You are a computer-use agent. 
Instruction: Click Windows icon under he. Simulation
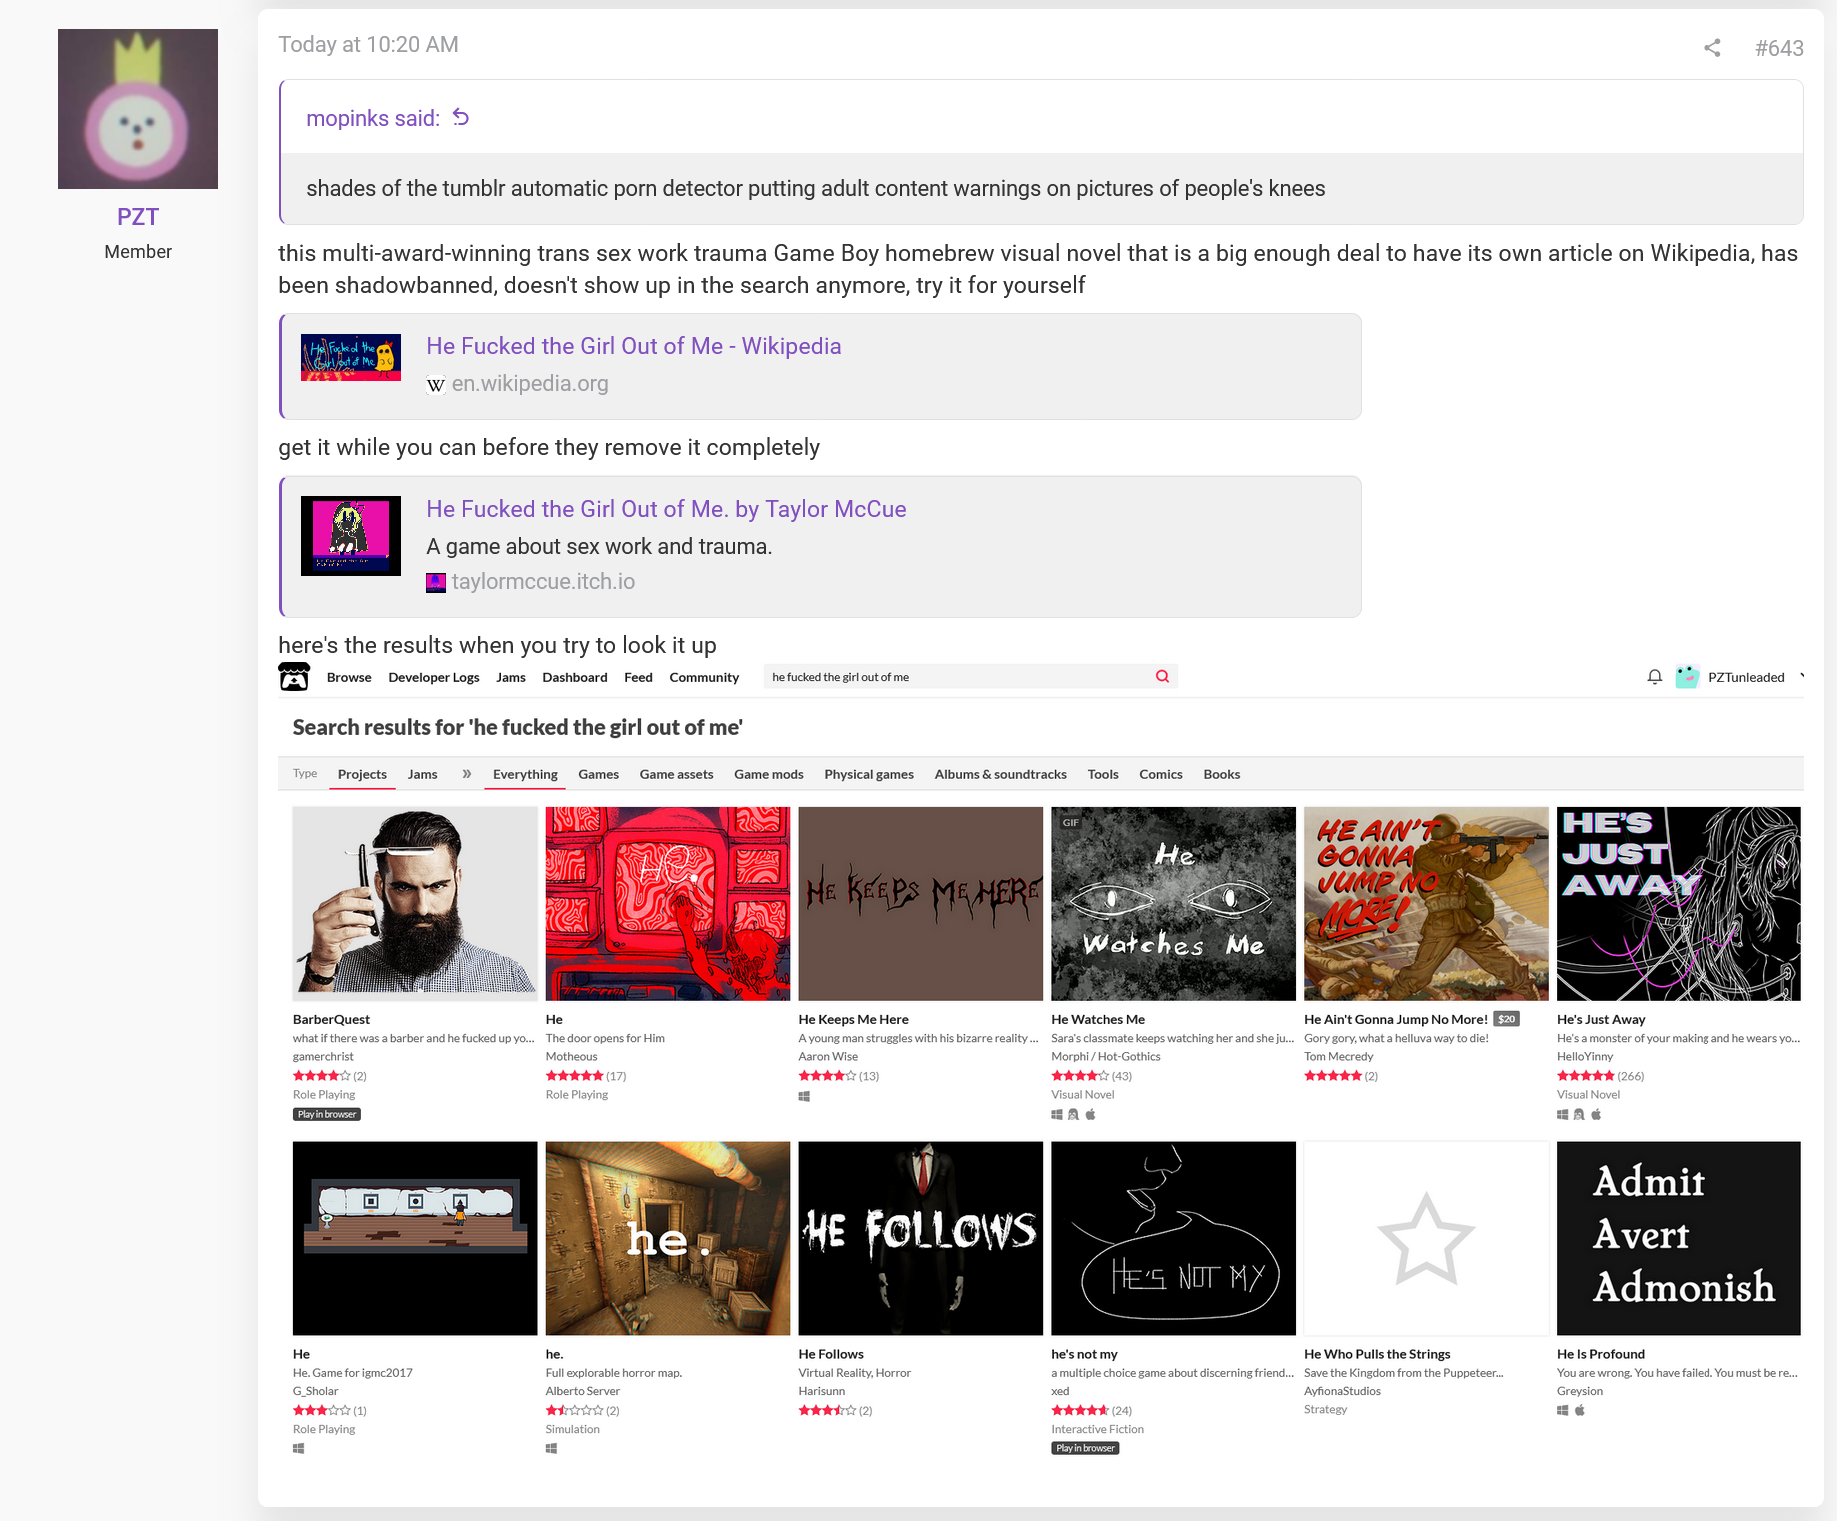coord(551,1448)
